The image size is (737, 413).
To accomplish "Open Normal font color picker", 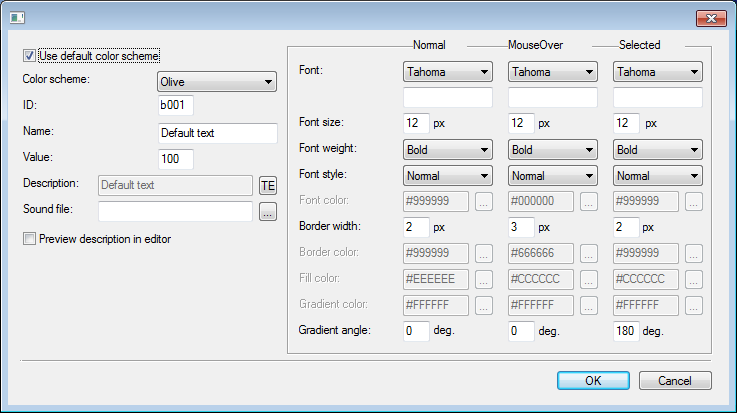I will 484,201.
